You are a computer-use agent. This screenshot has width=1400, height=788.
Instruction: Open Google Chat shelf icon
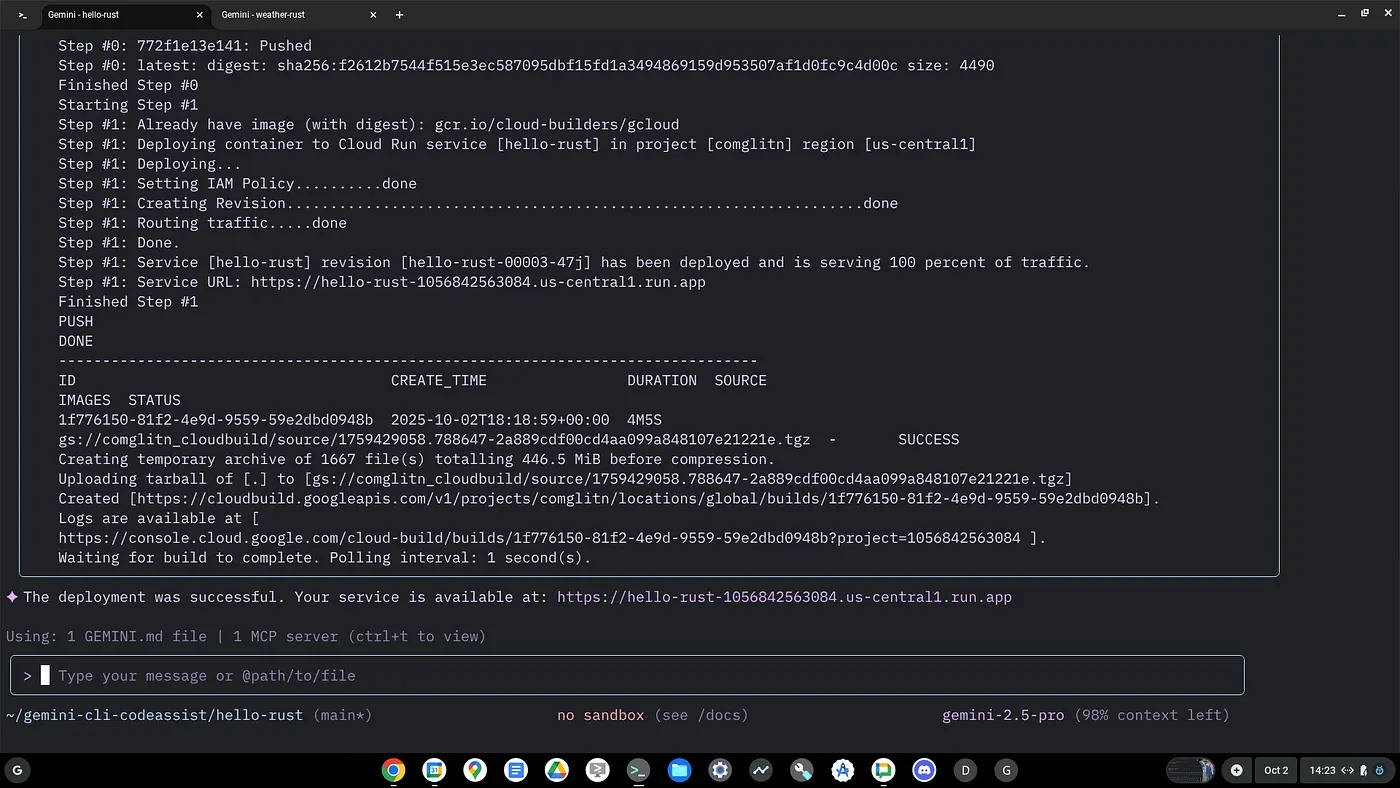(x=883, y=770)
